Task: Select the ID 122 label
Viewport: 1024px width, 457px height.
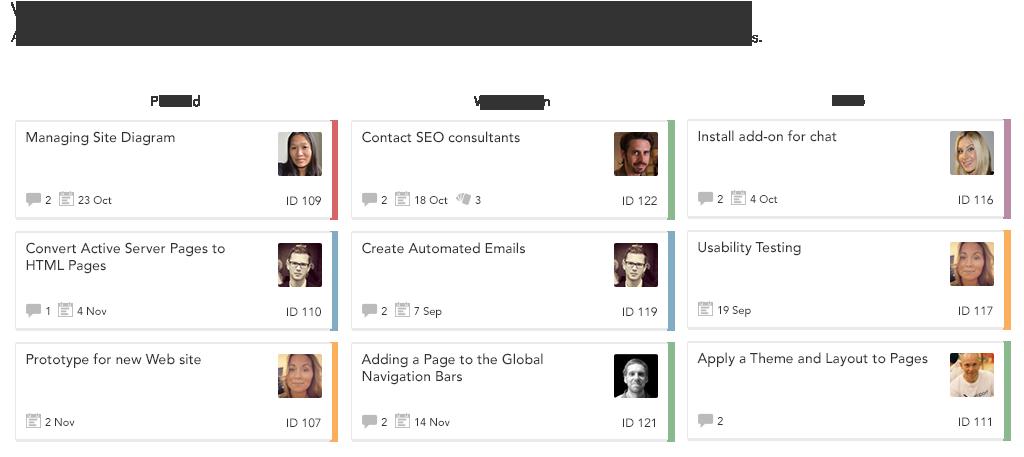Action: [x=639, y=201]
